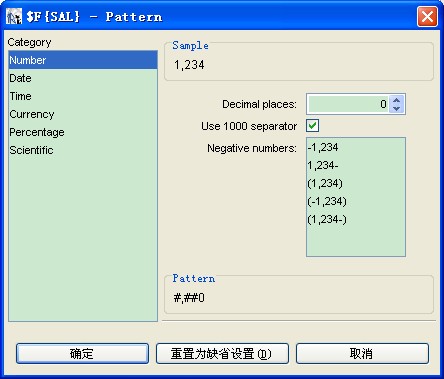Close the Pattern dialog window
444x379 pixels.
(427, 16)
